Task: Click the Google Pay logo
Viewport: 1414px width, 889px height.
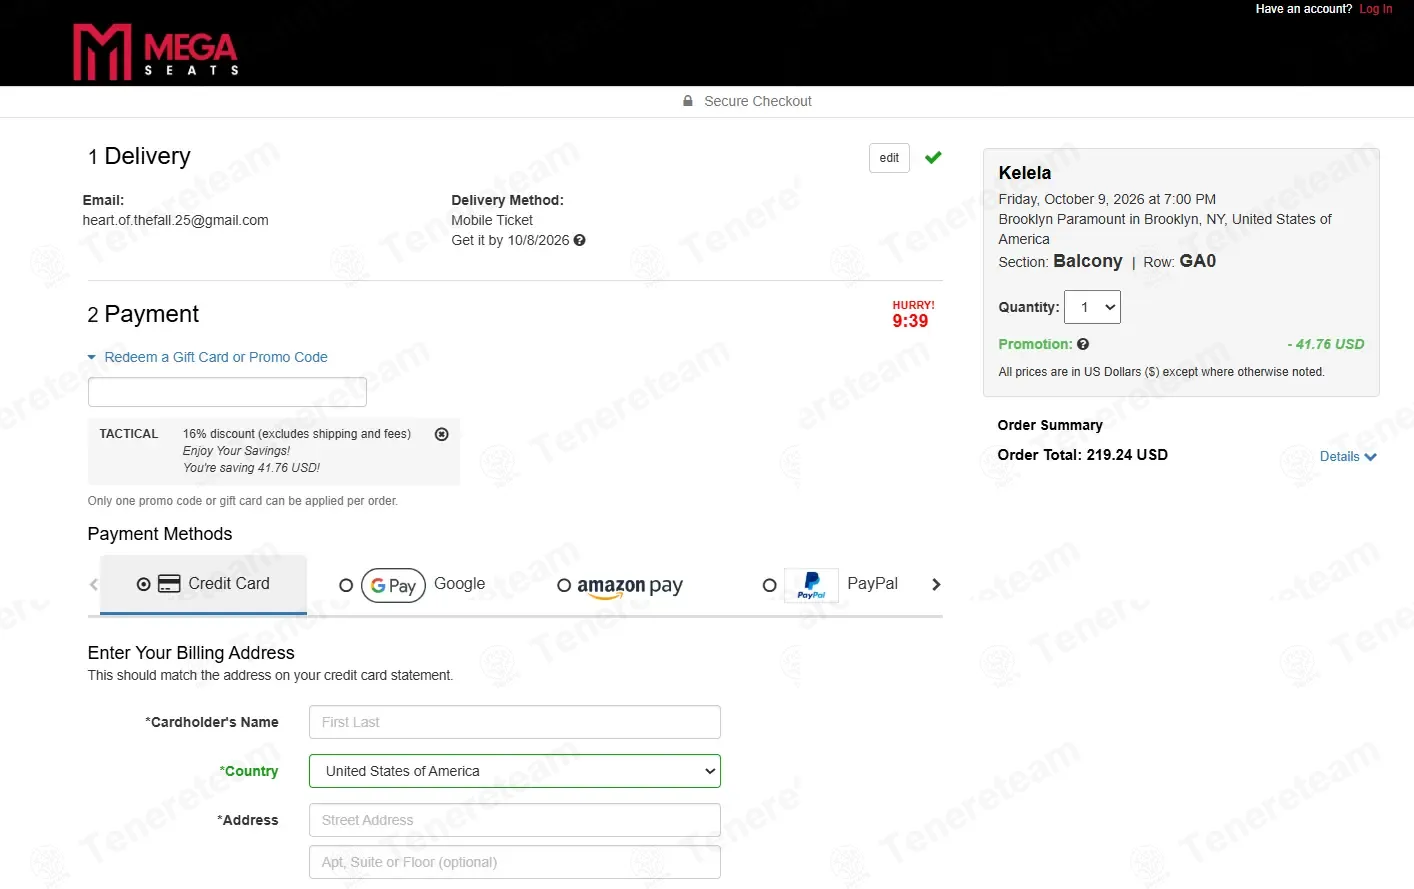Action: [394, 585]
